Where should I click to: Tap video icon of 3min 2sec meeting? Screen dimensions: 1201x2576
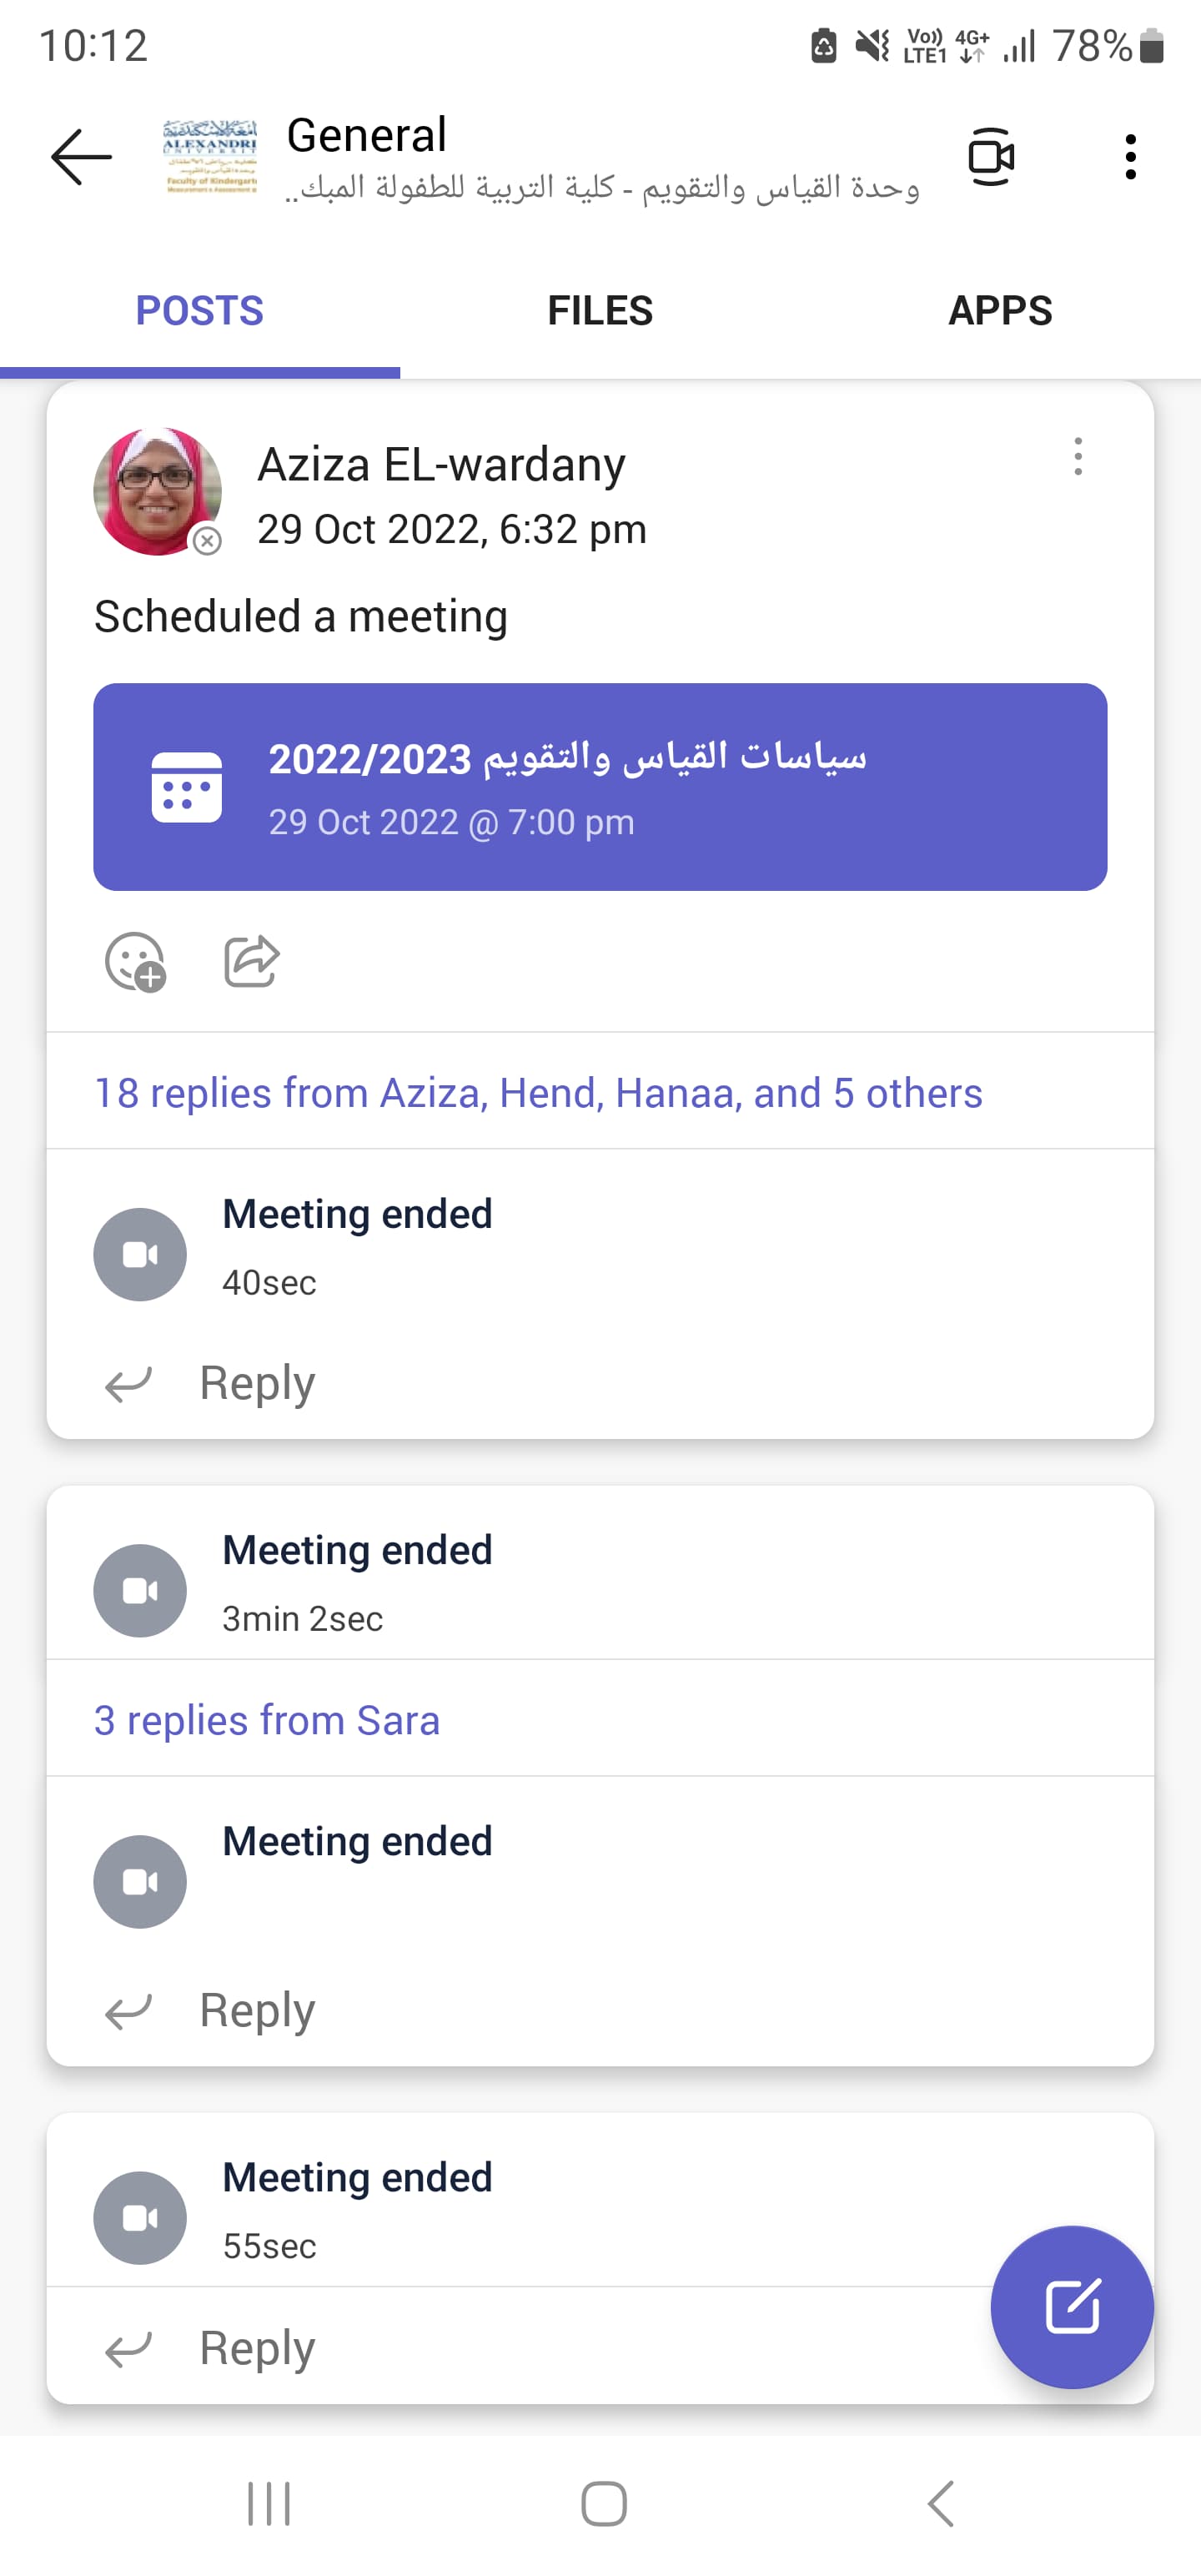(x=140, y=1590)
